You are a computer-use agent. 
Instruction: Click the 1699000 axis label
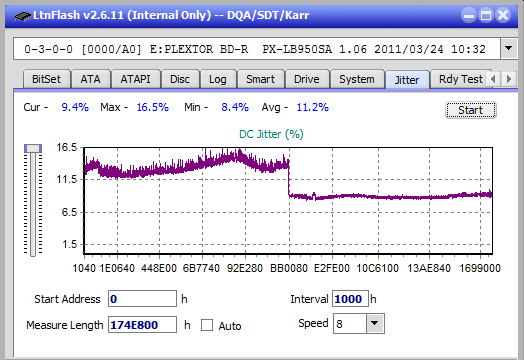click(480, 268)
